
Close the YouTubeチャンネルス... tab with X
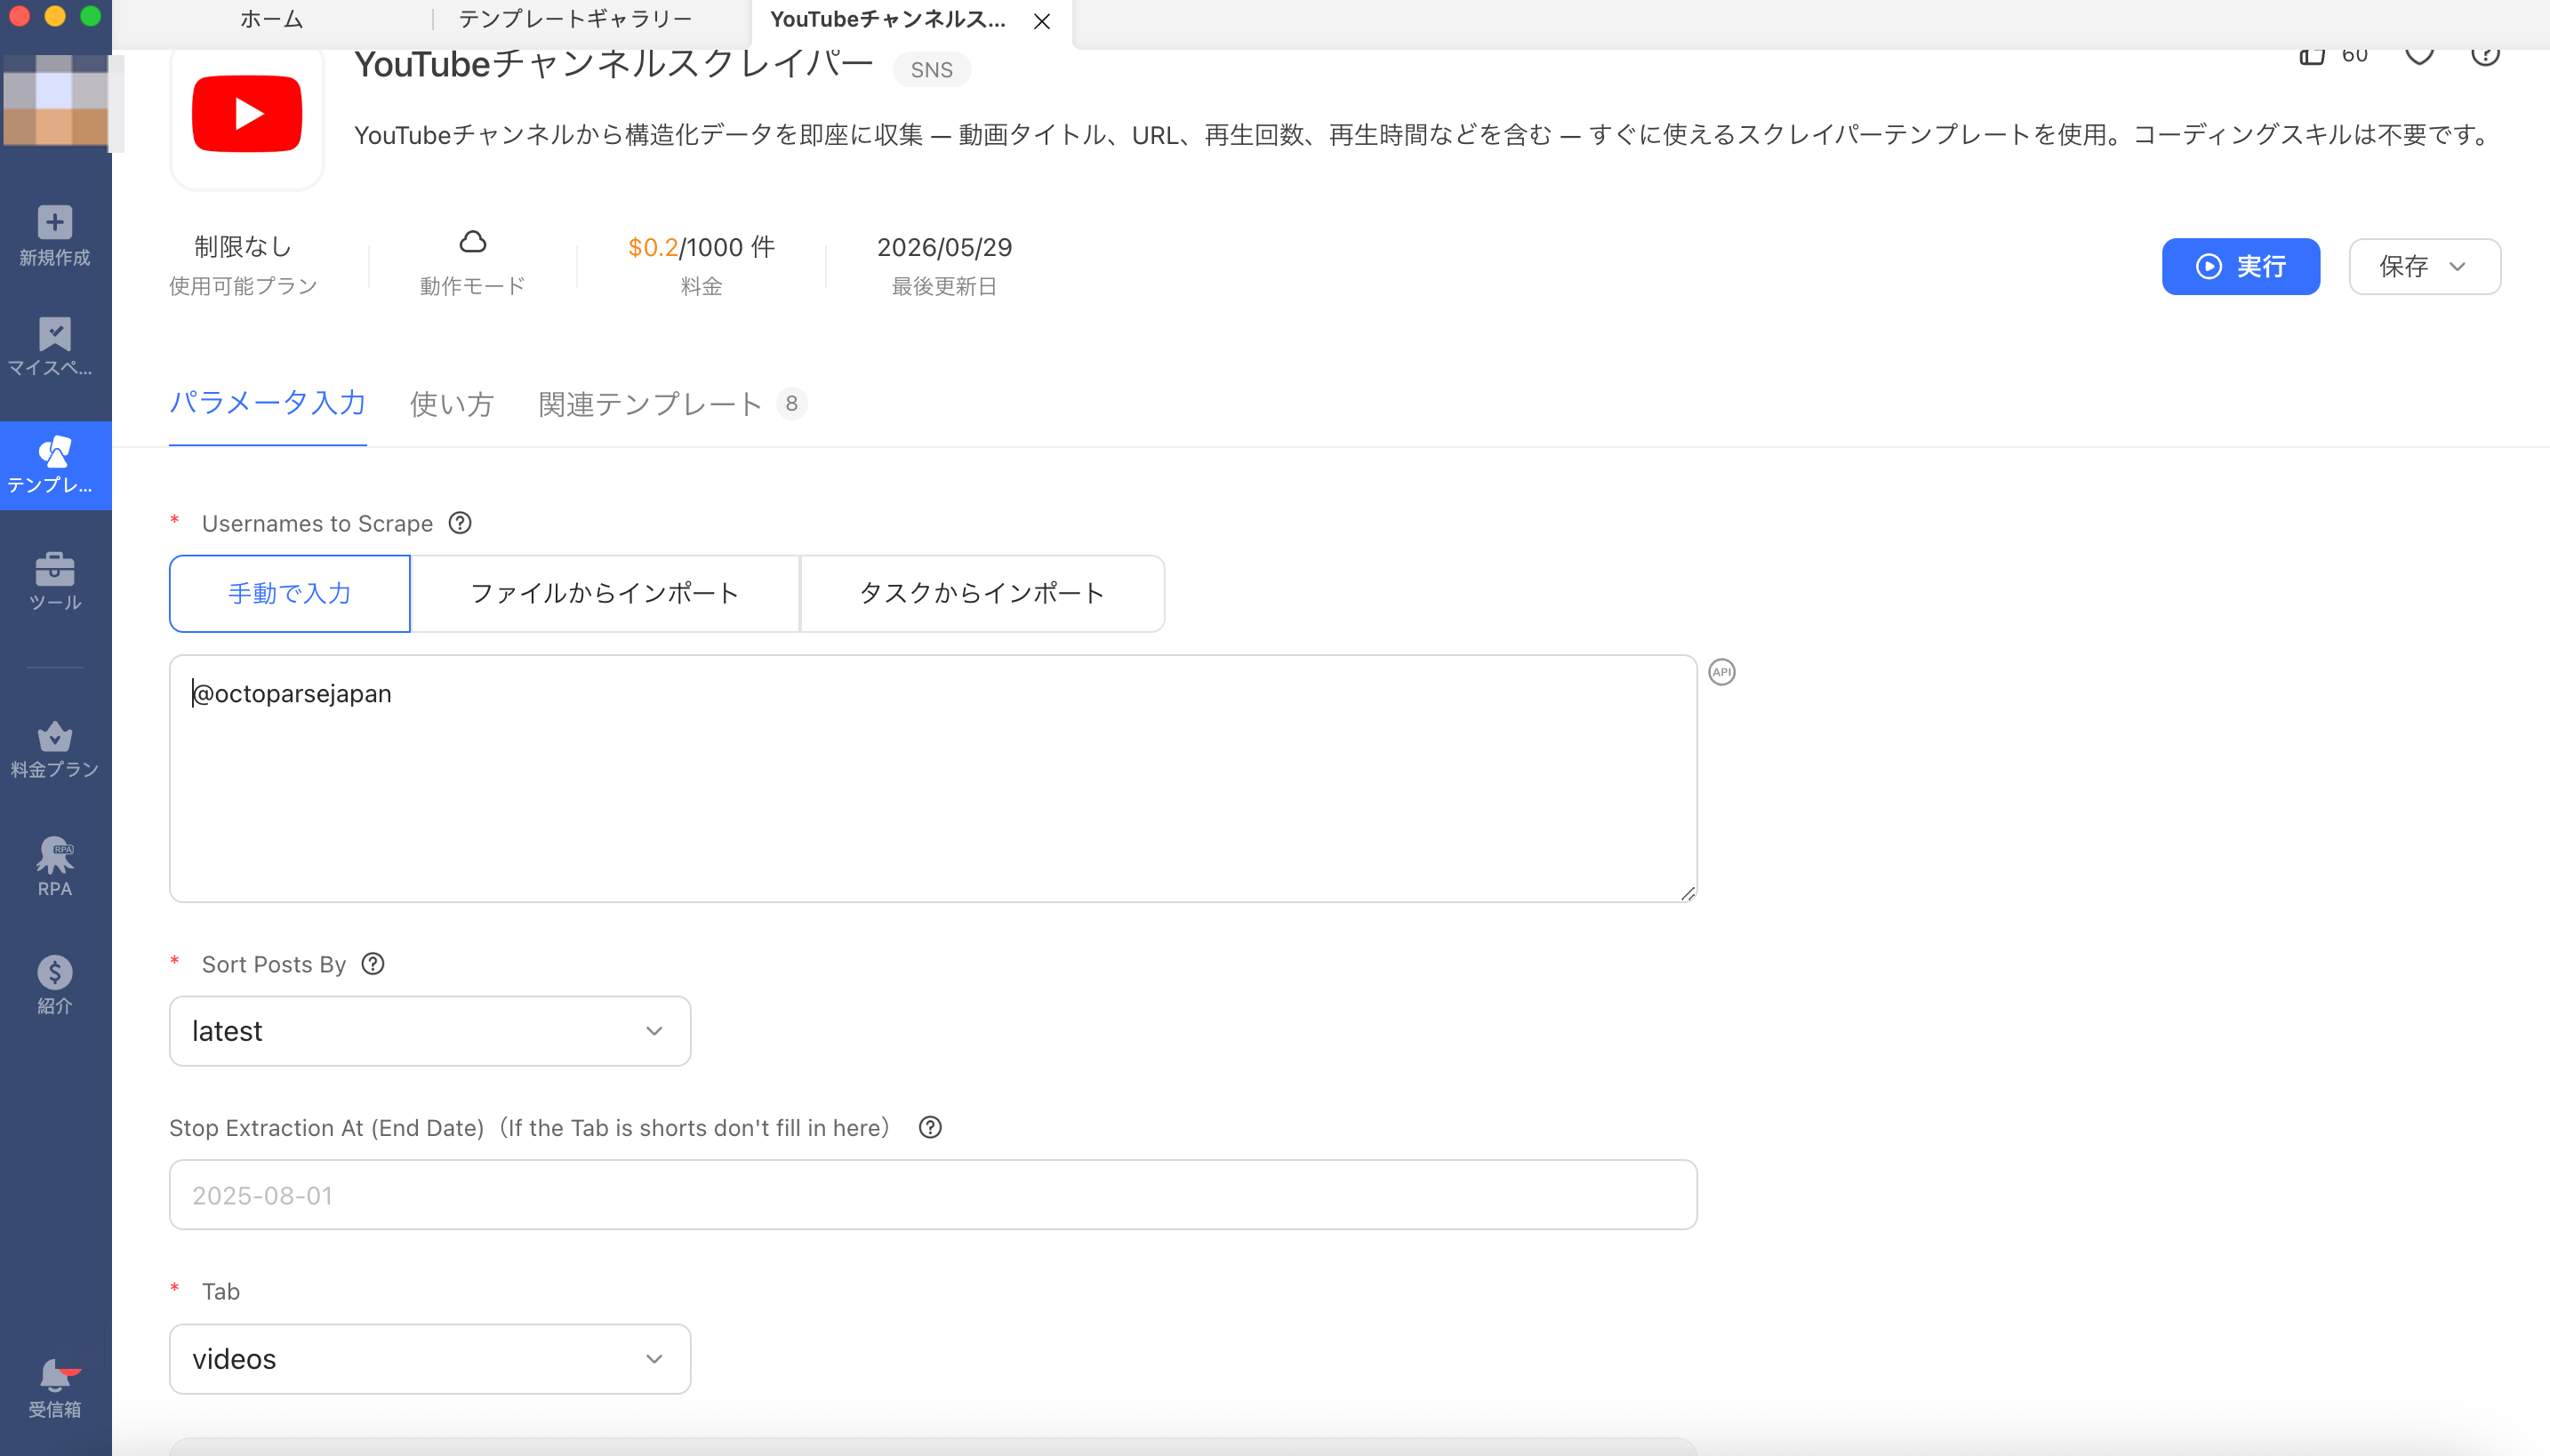tap(1042, 21)
